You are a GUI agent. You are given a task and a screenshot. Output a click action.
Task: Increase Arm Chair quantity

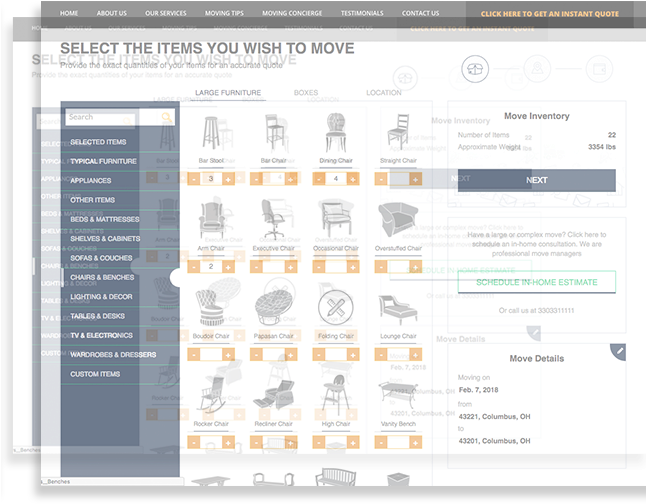(x=228, y=267)
